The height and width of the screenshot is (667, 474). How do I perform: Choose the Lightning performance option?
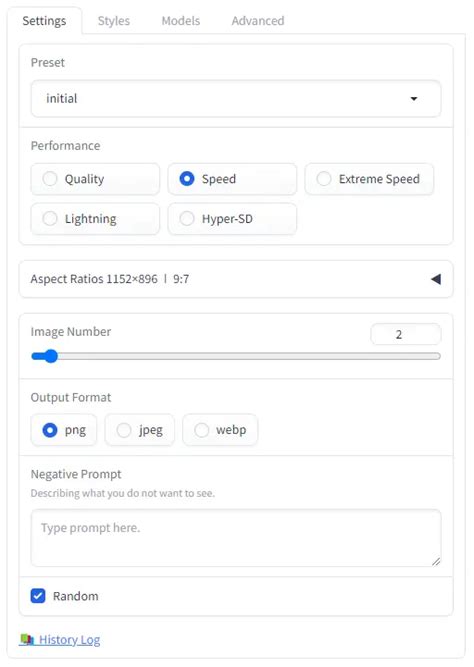(95, 219)
